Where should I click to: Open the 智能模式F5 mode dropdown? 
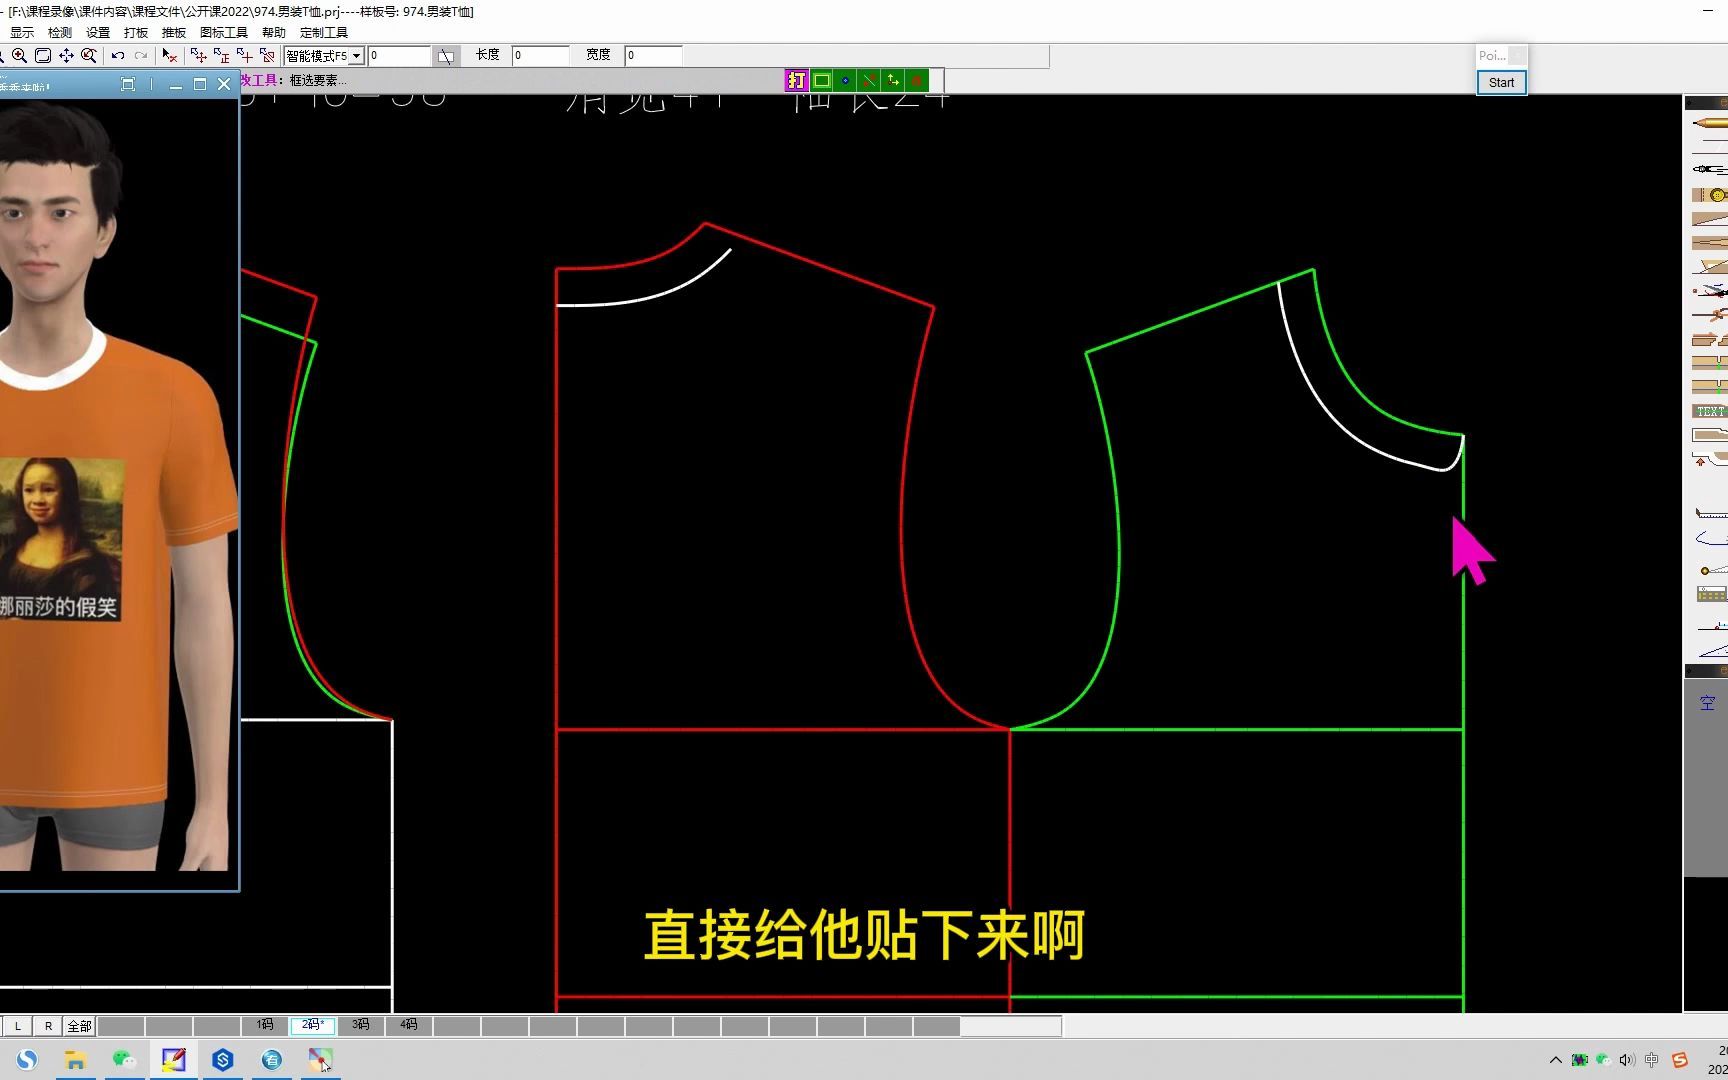click(356, 56)
